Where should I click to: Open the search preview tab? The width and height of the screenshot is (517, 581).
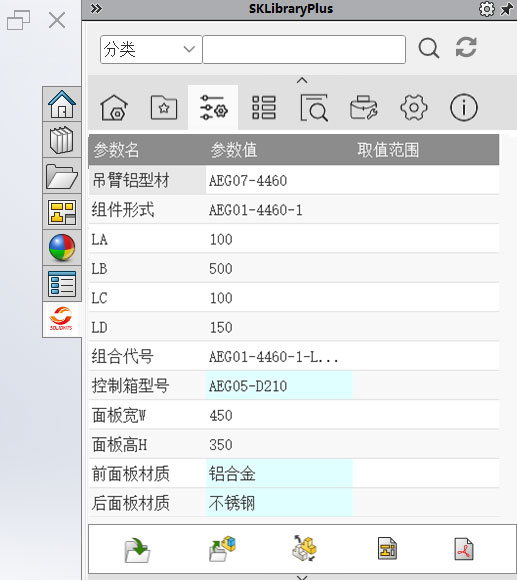(314, 107)
